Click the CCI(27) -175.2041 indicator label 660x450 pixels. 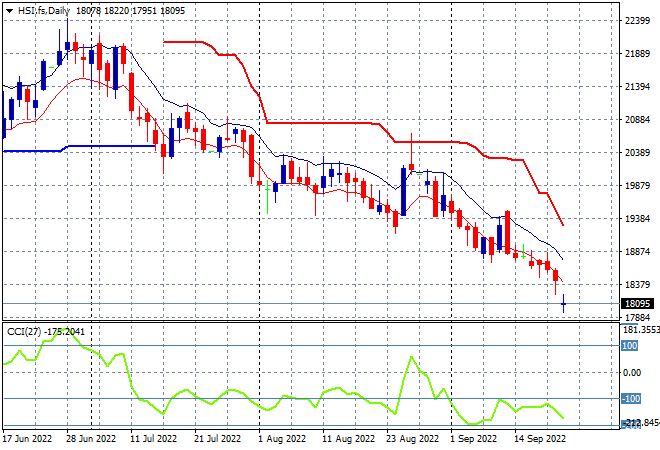point(46,332)
